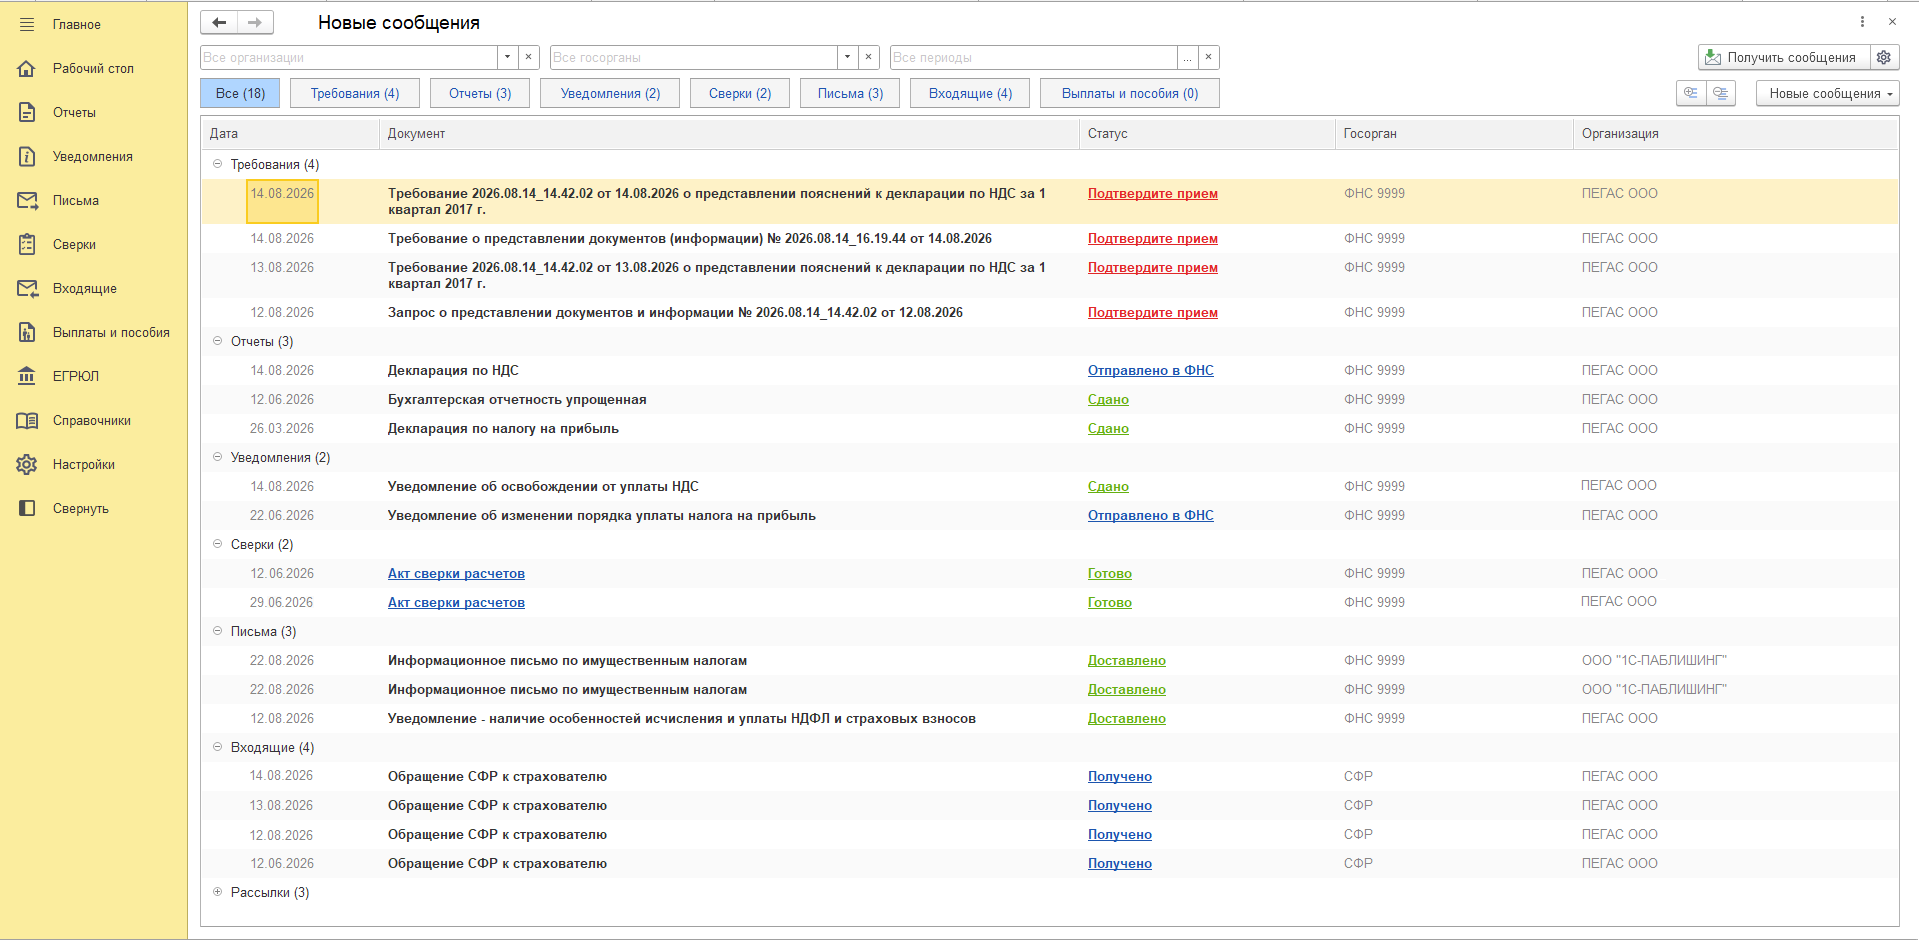The height and width of the screenshot is (940, 1919).
Task: Click the back navigation arrow
Action: pyautogui.click(x=219, y=22)
